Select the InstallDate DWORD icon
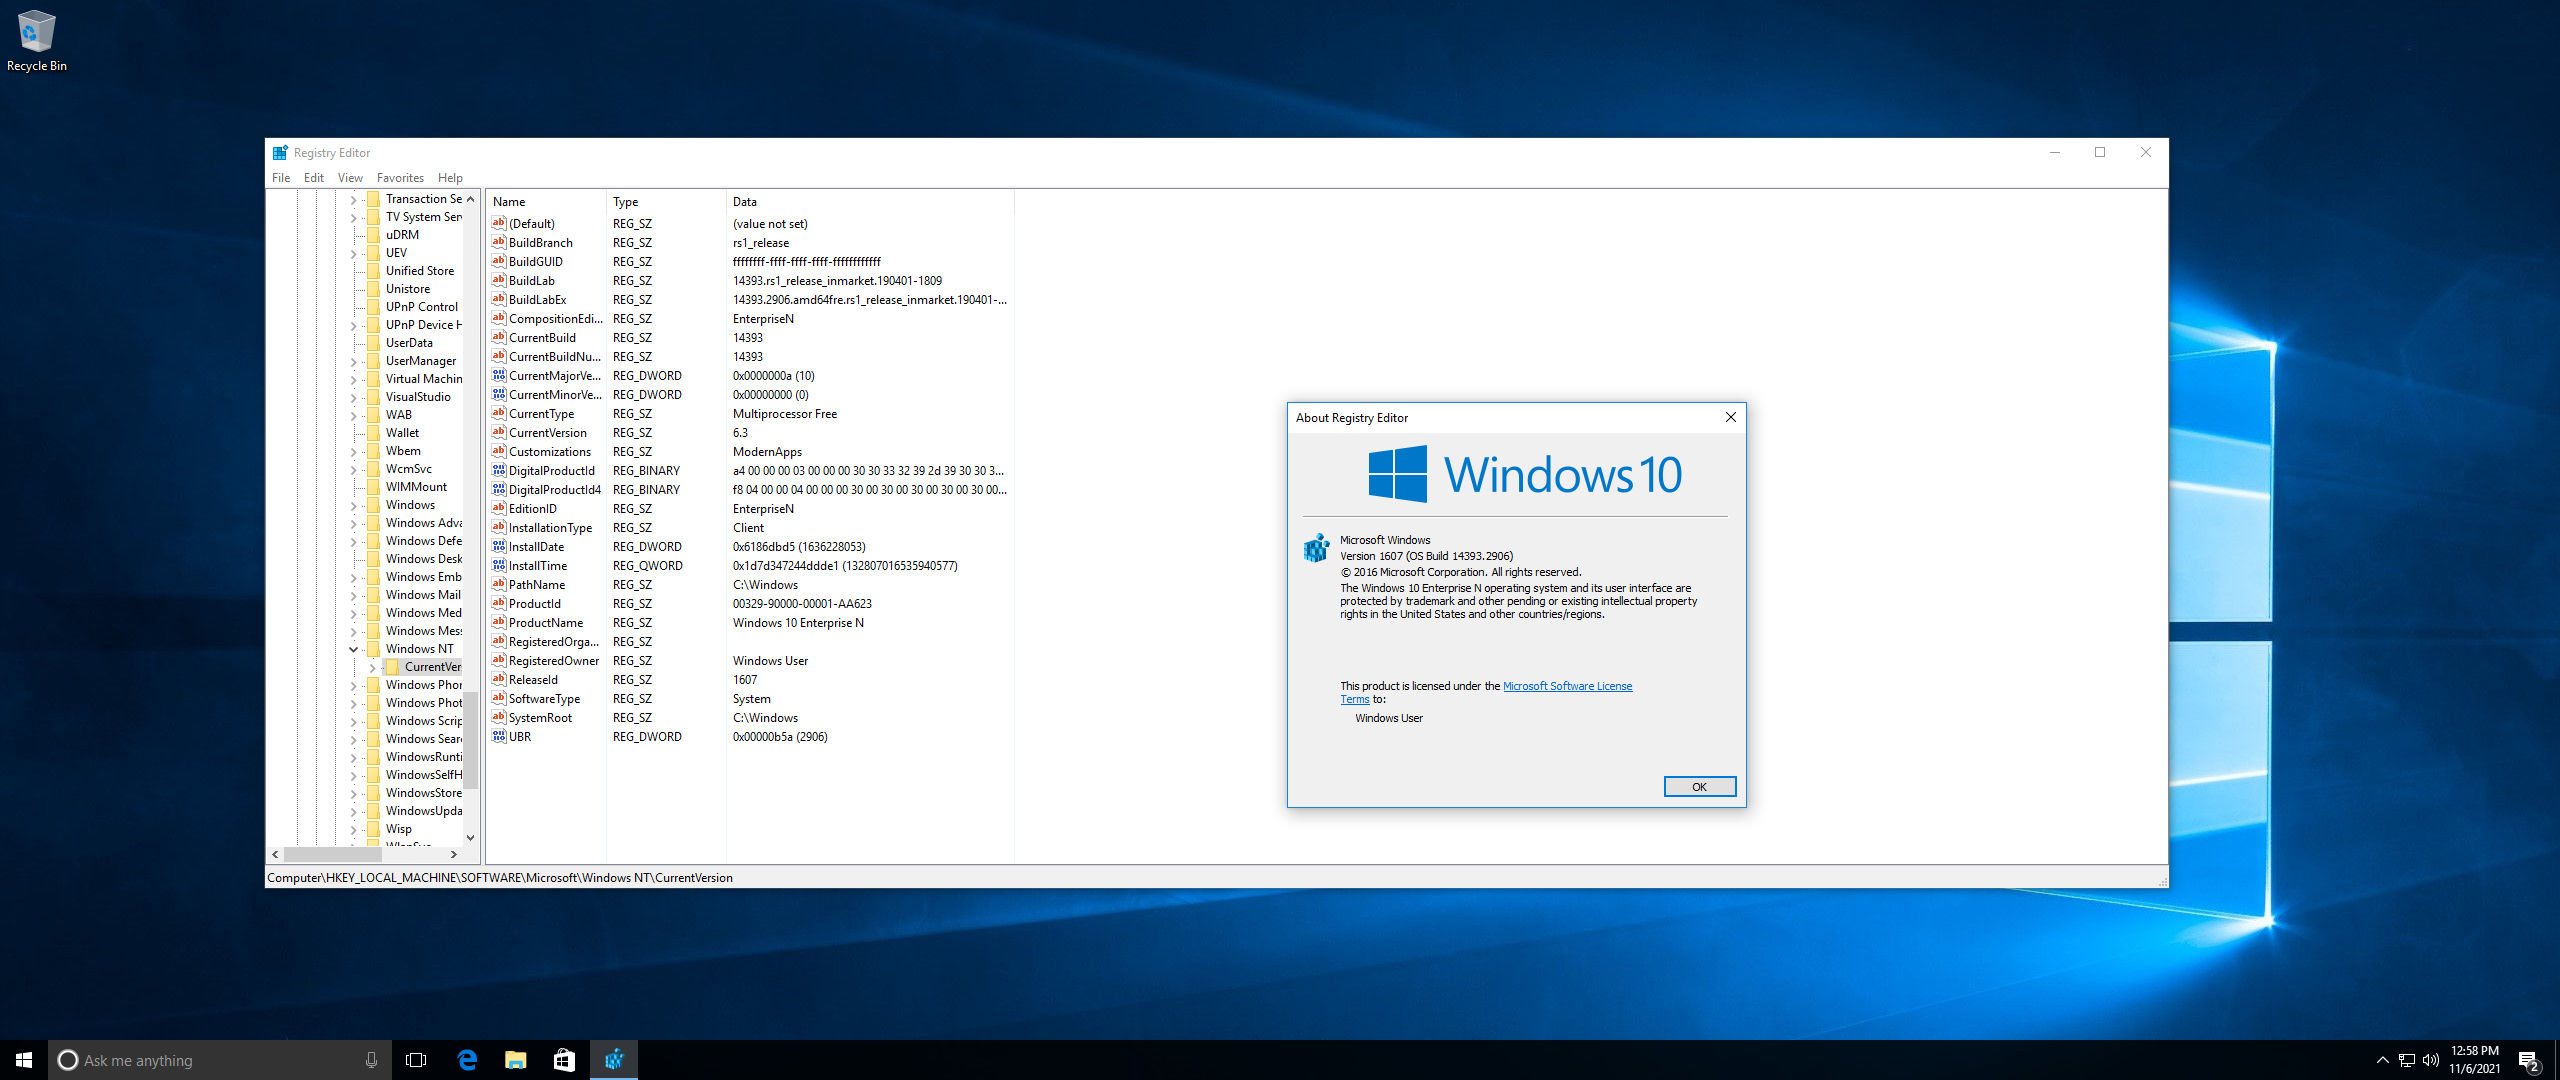The width and height of the screenshot is (2560, 1080). (499, 546)
